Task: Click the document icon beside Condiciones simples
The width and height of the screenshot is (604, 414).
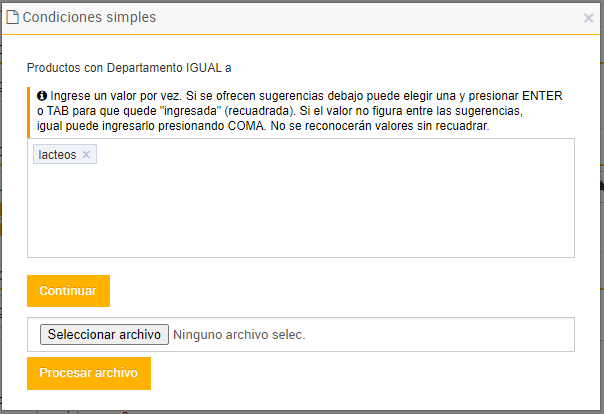Action: point(13,17)
